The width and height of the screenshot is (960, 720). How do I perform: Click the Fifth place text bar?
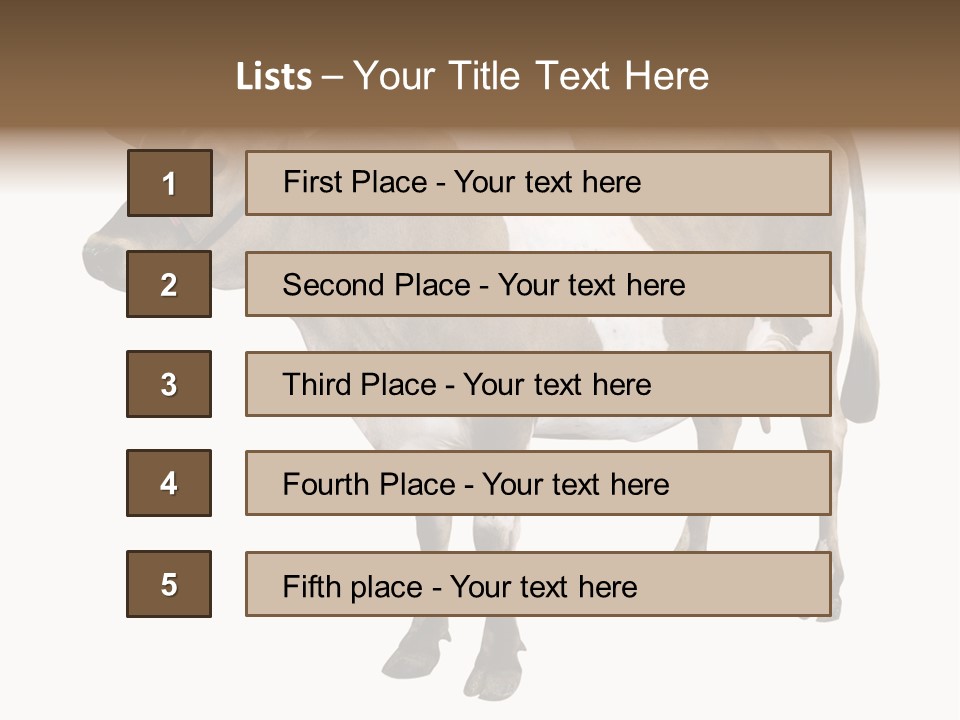538,584
